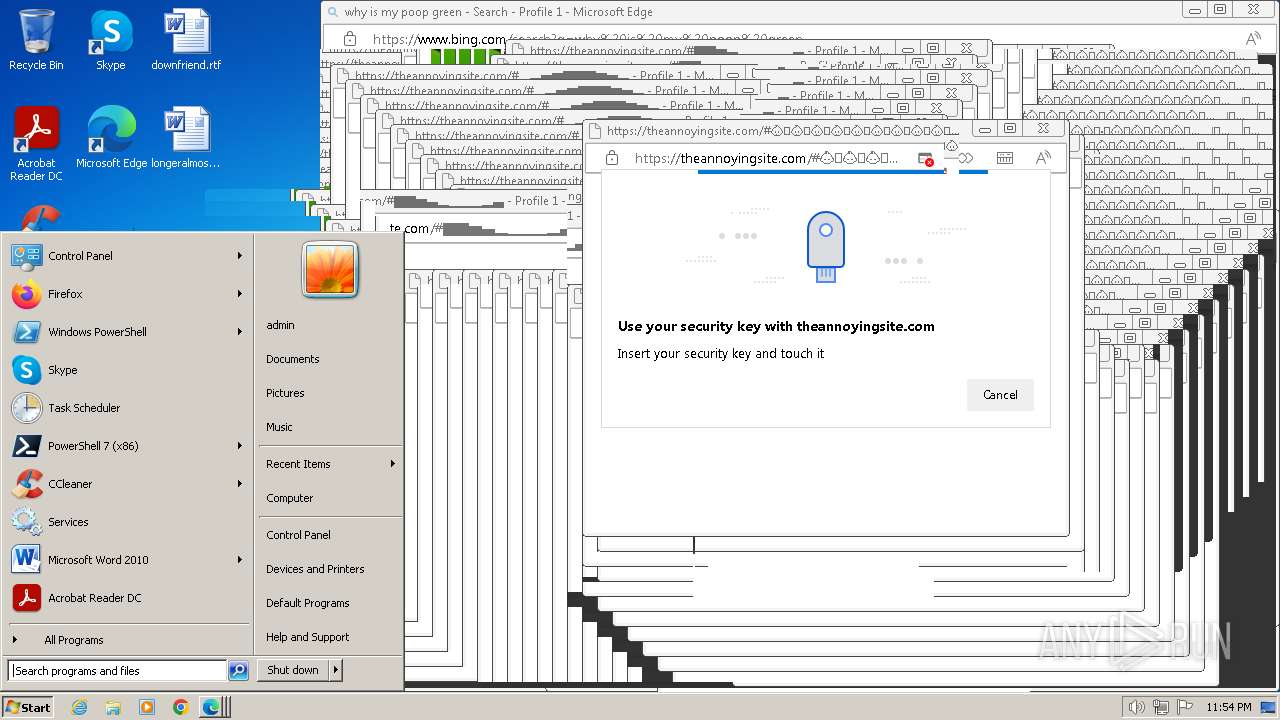Open Recycle Bin on the desktop
Viewport: 1280px width, 720px height.
[x=36, y=40]
